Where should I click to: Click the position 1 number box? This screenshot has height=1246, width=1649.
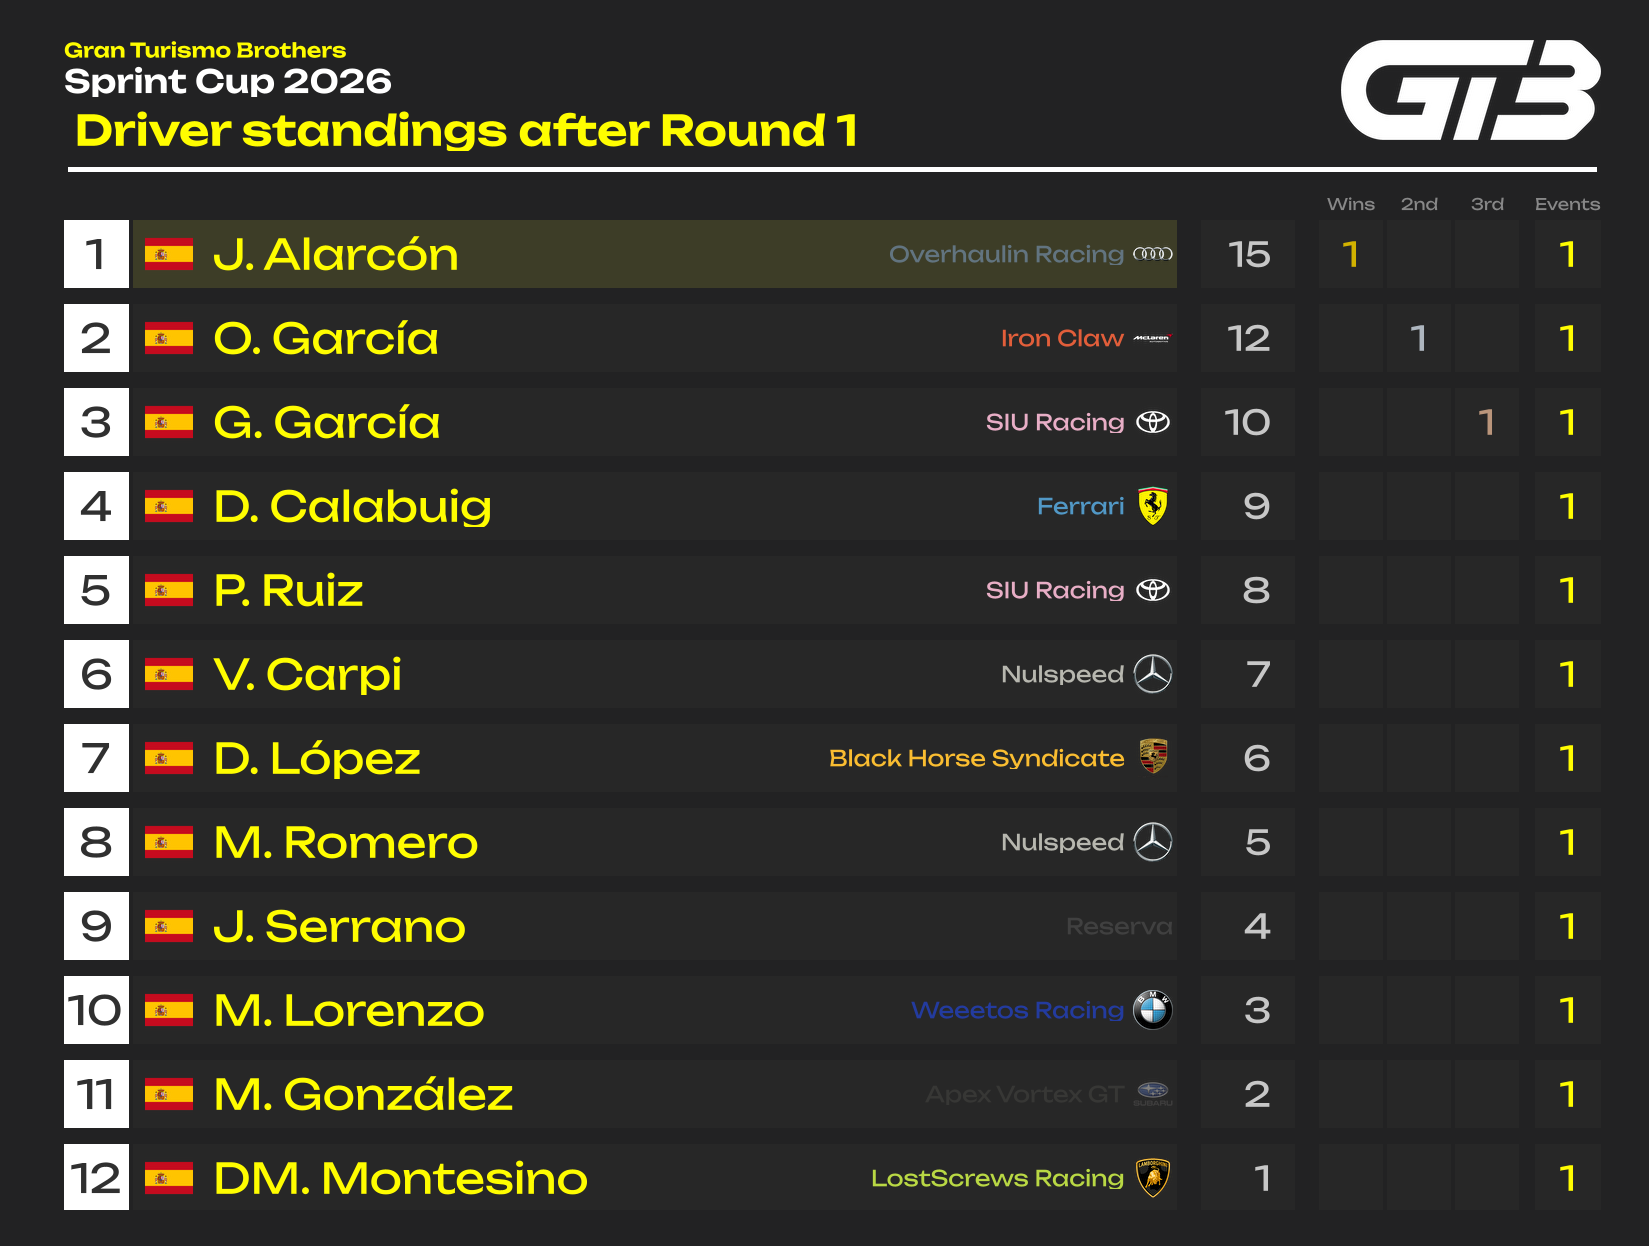point(96,254)
